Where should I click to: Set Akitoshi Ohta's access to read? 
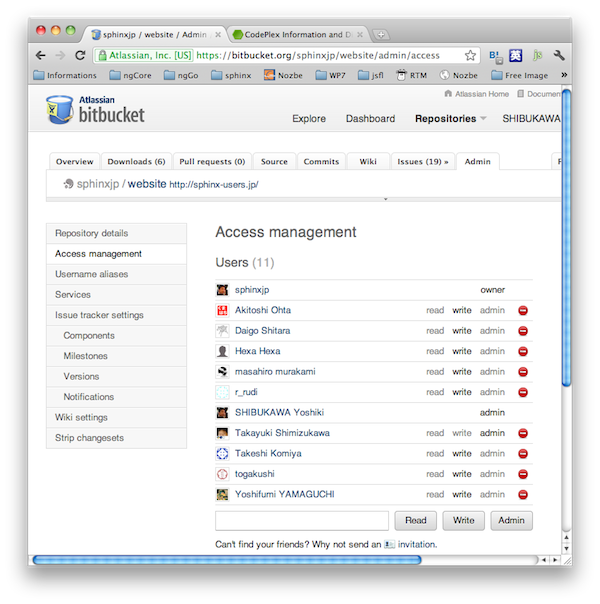tap(435, 310)
